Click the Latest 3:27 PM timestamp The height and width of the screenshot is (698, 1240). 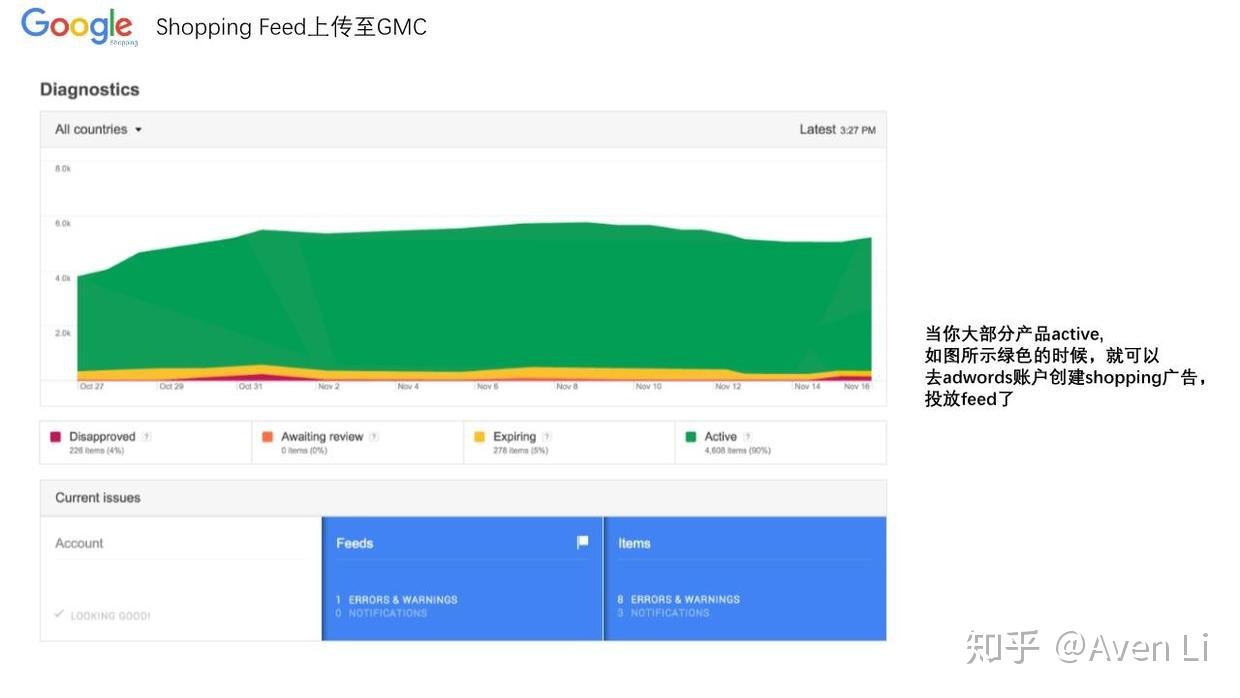coord(837,129)
